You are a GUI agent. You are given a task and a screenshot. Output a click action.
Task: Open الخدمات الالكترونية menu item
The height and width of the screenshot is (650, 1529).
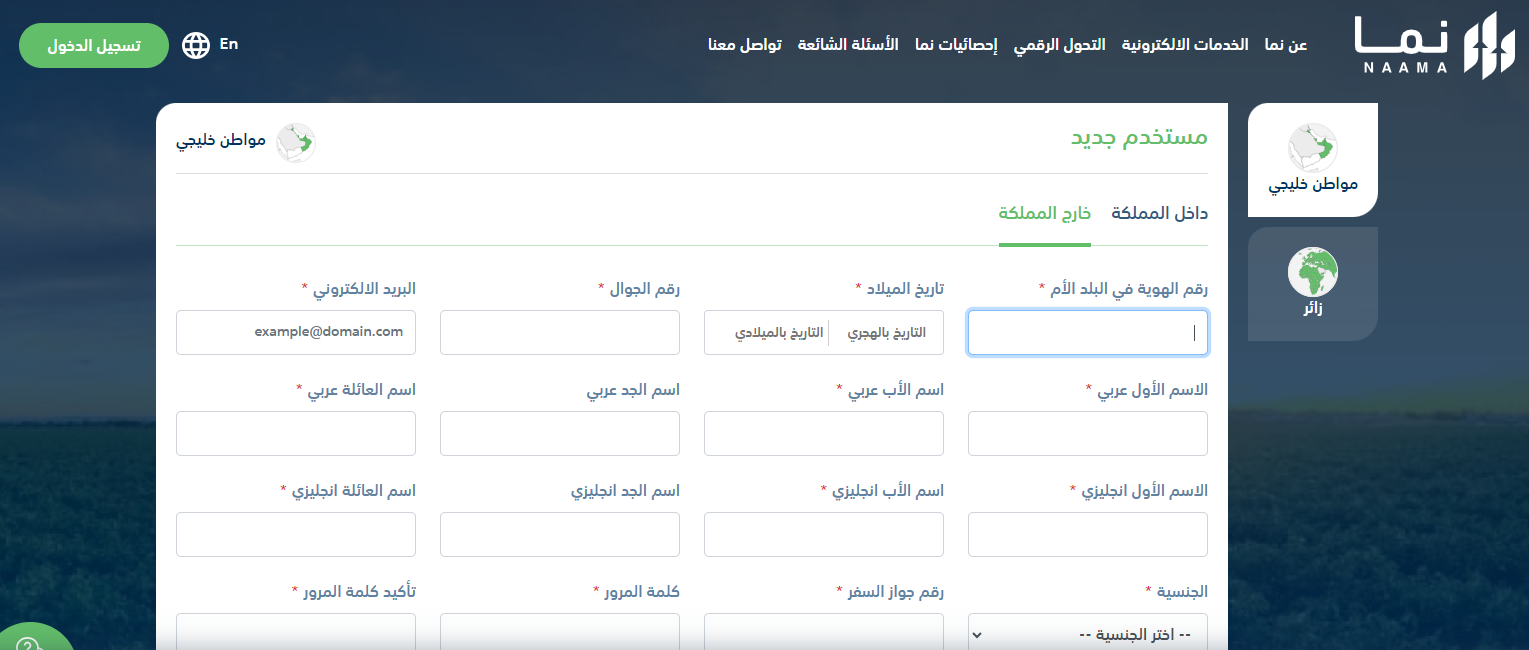[x=1184, y=45]
